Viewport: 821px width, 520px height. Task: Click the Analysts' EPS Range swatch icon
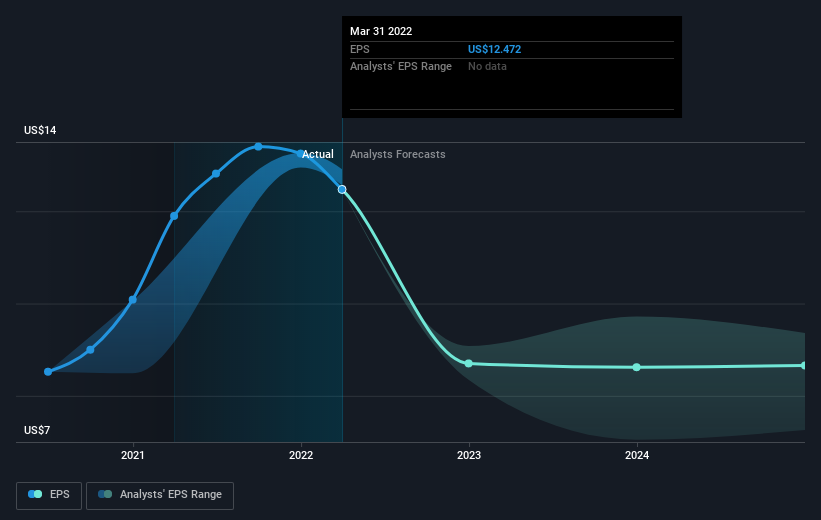(x=105, y=494)
